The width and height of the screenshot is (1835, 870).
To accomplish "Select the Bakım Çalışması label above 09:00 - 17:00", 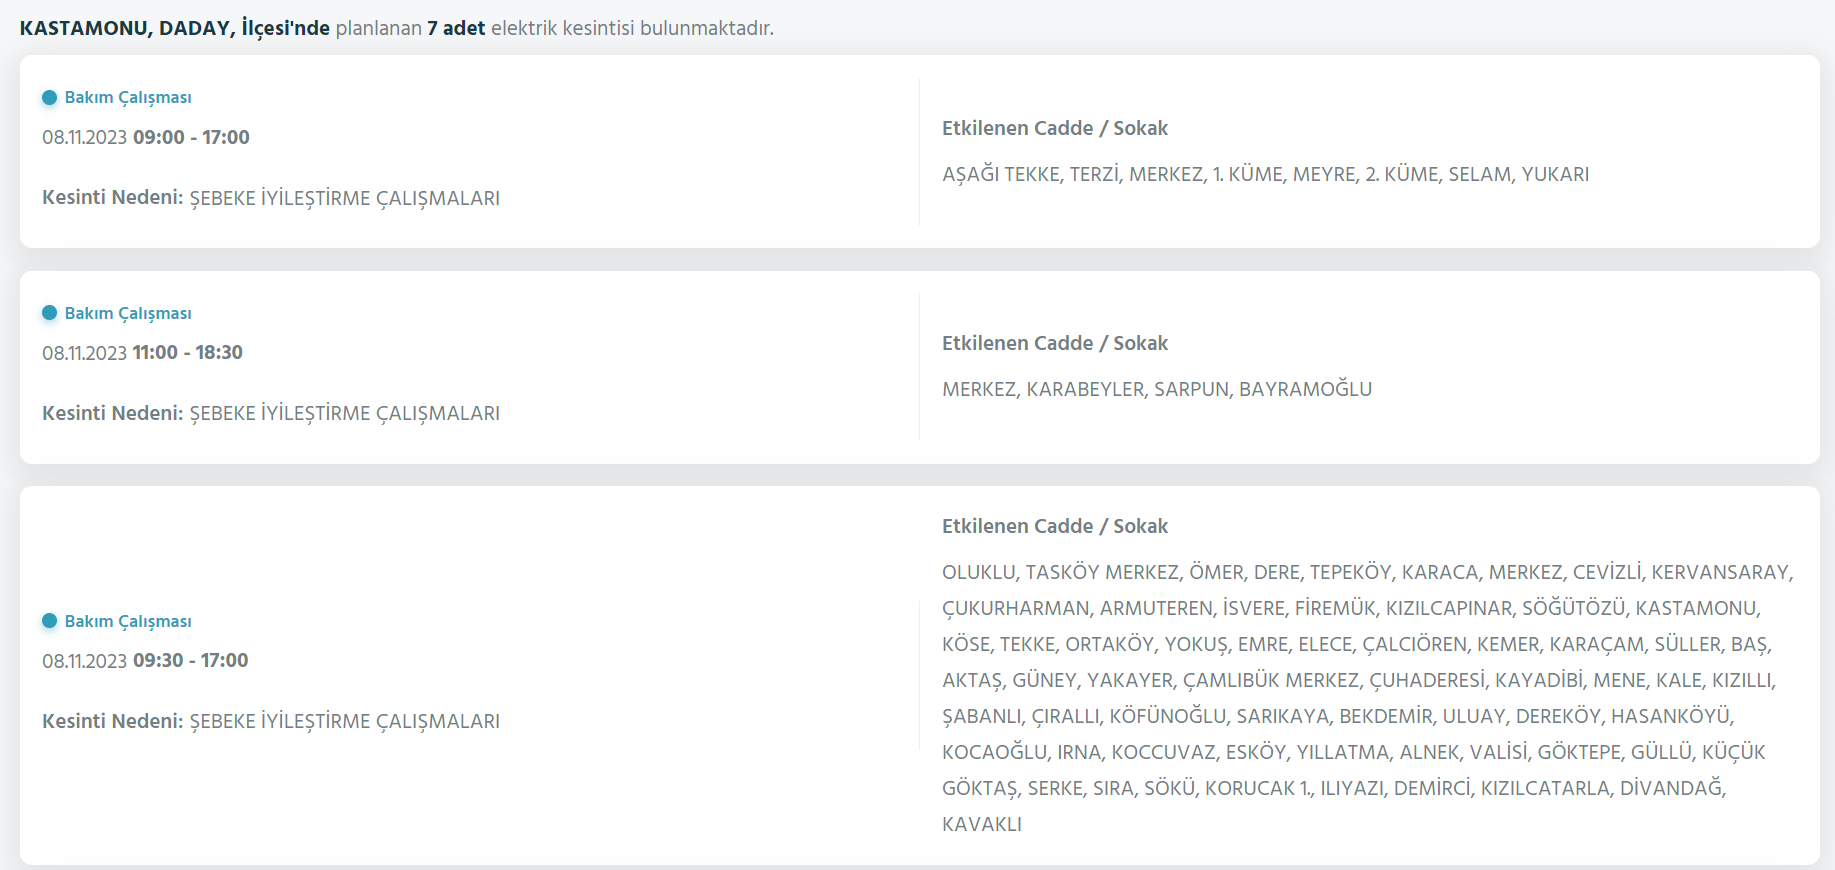I will pyautogui.click(x=128, y=98).
